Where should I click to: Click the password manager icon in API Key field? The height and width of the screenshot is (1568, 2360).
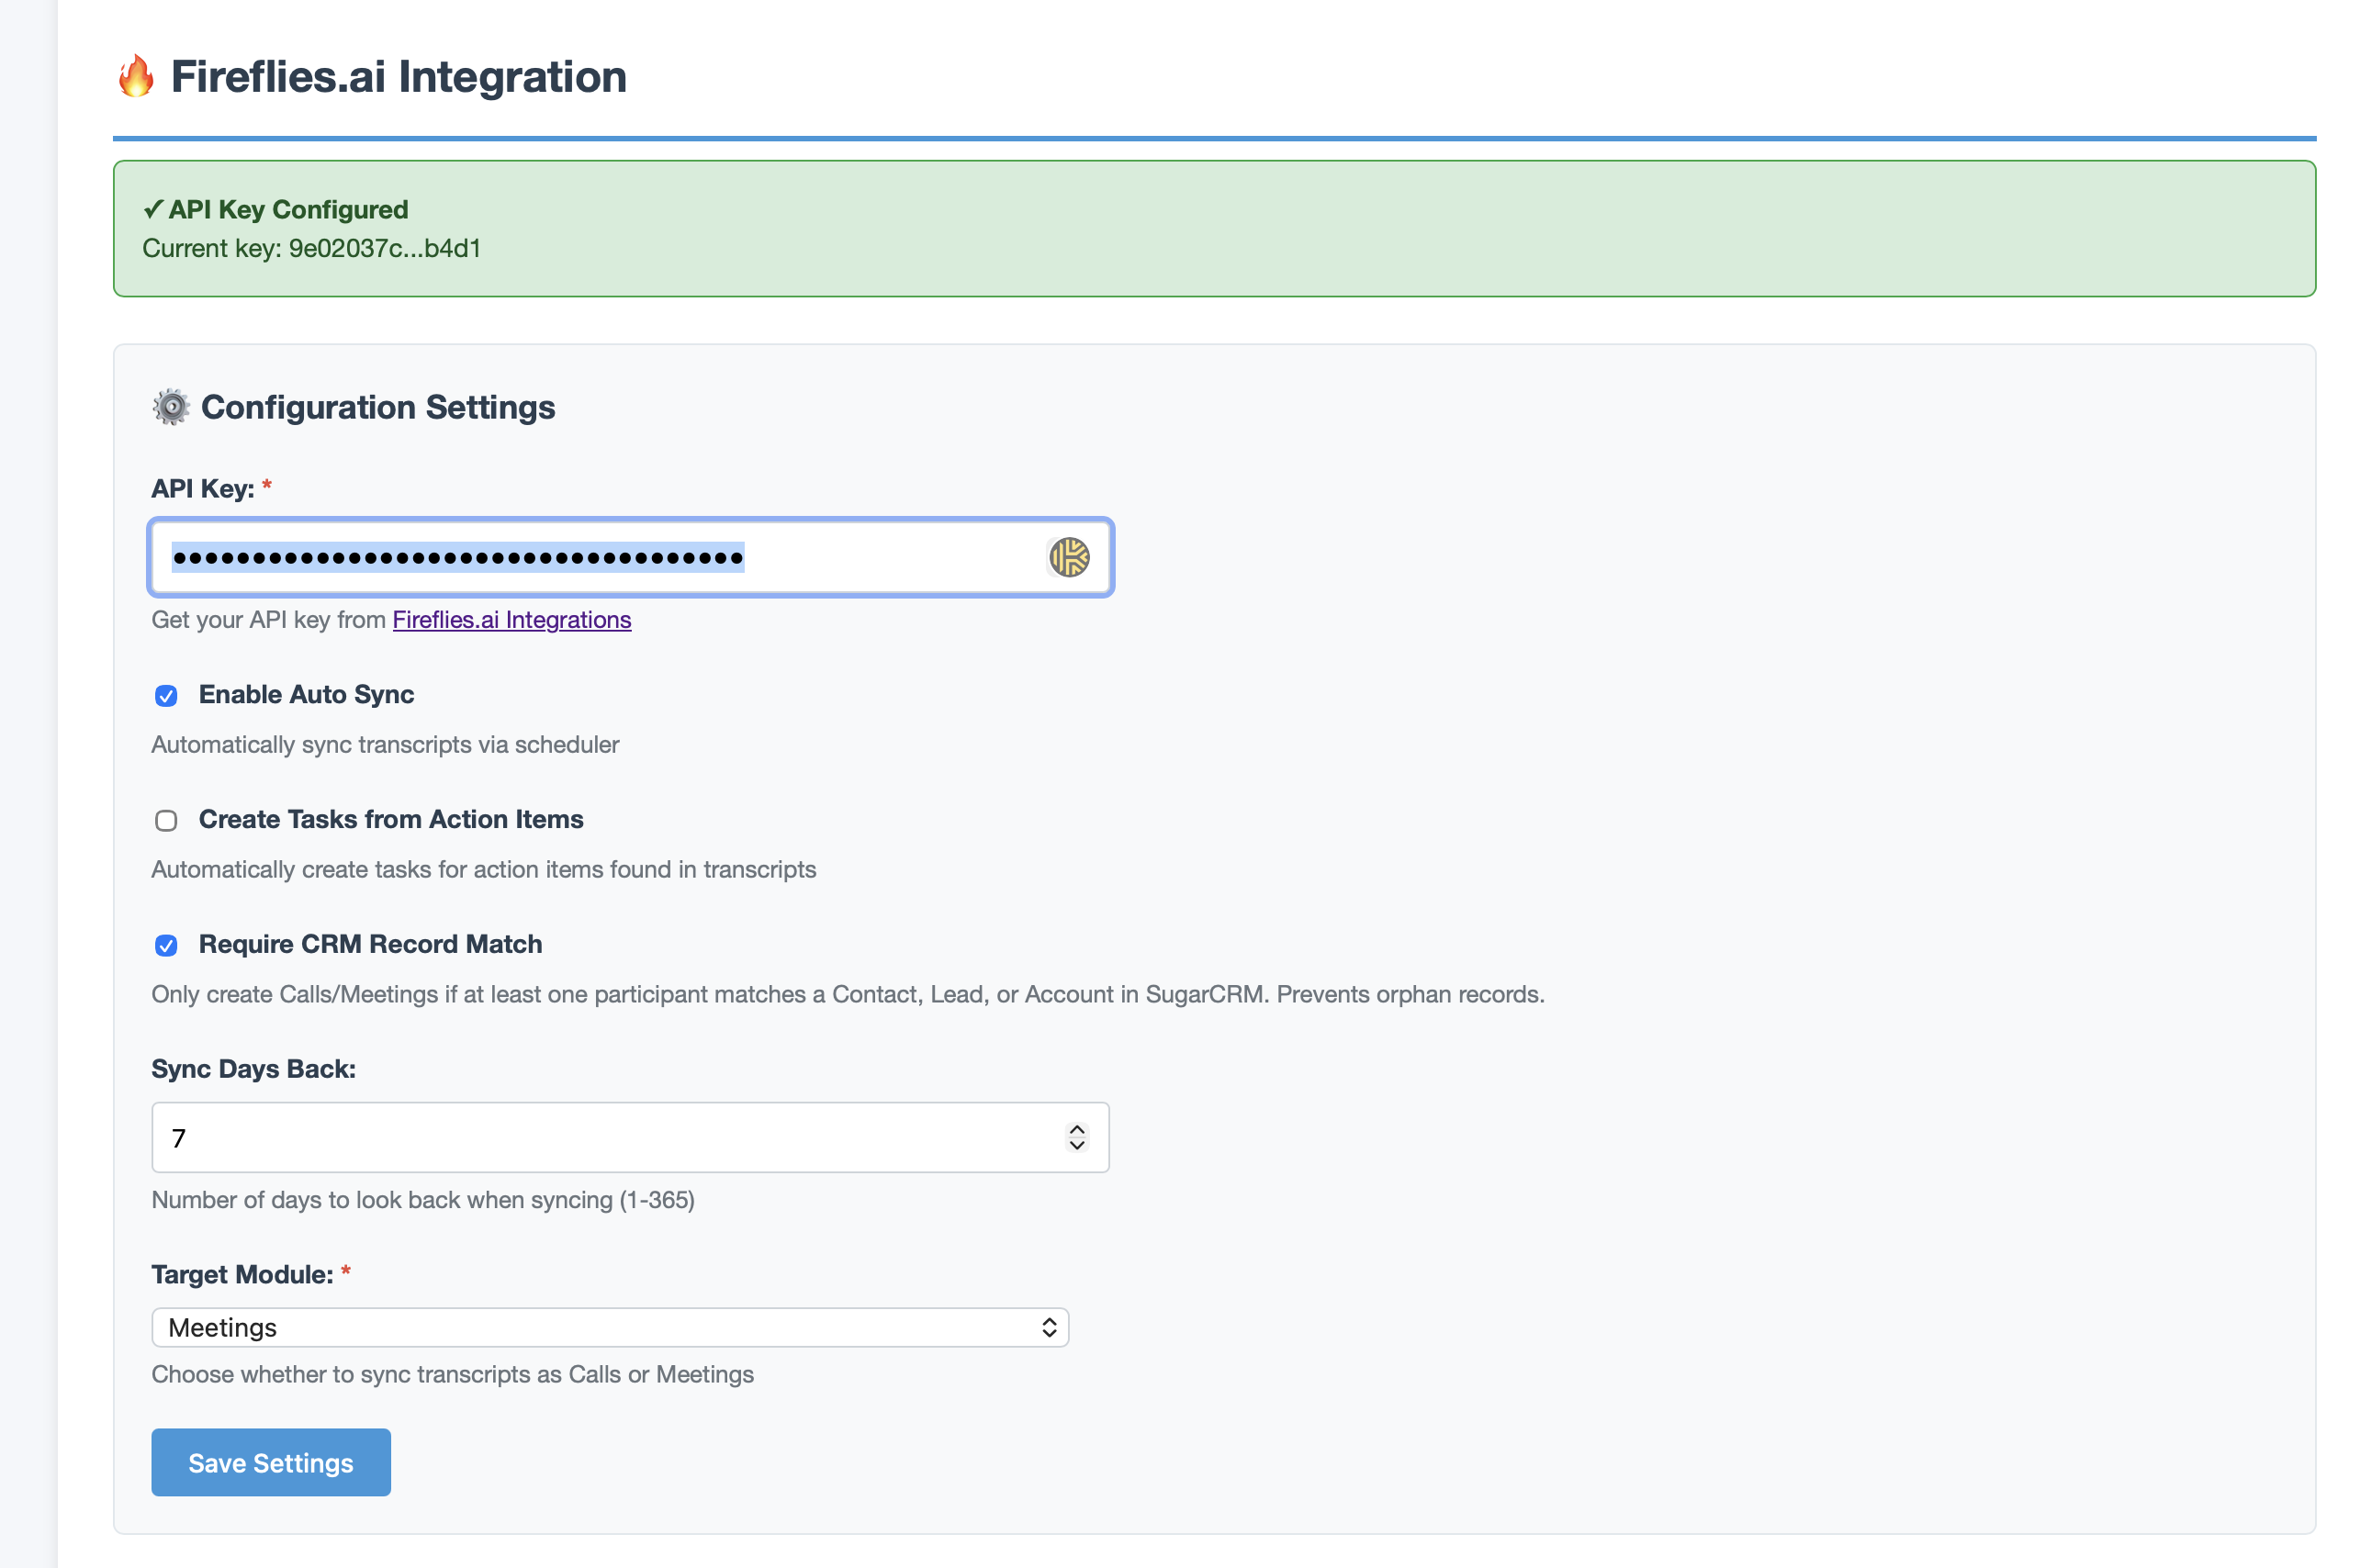[1068, 557]
